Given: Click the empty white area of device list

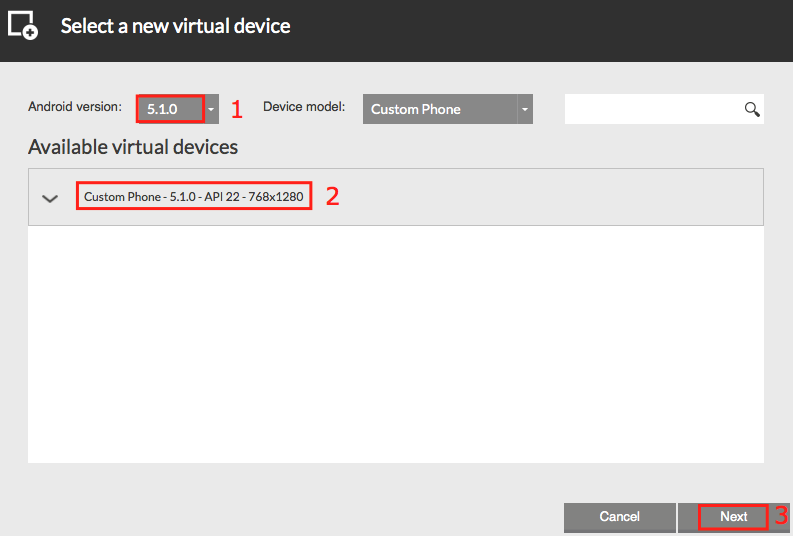Looking at the screenshot, I should pyautogui.click(x=395, y=344).
